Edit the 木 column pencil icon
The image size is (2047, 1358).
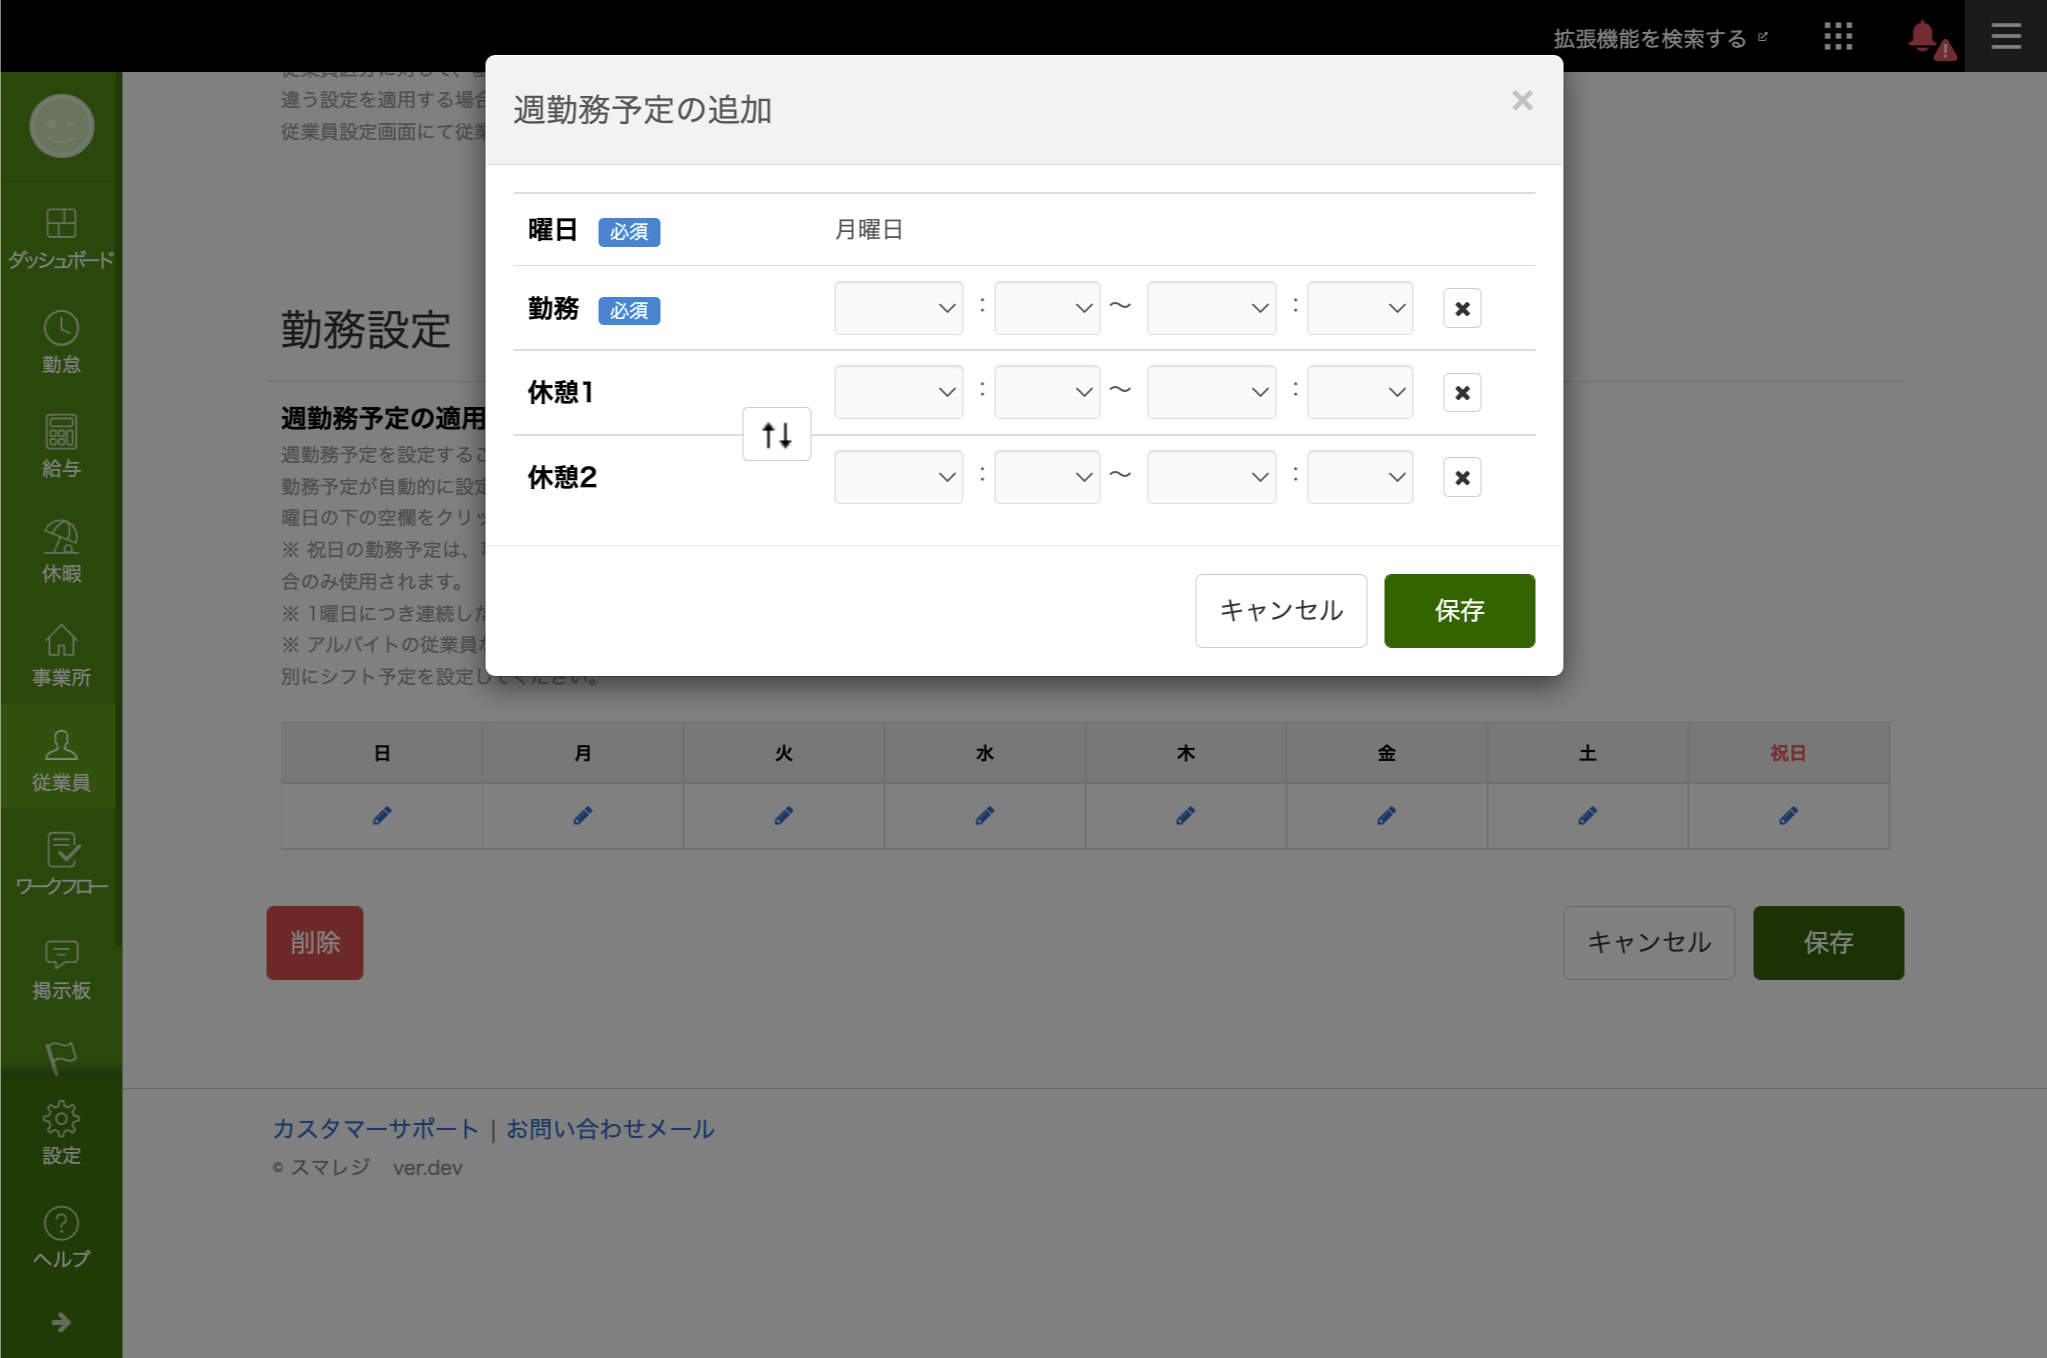[x=1186, y=816]
